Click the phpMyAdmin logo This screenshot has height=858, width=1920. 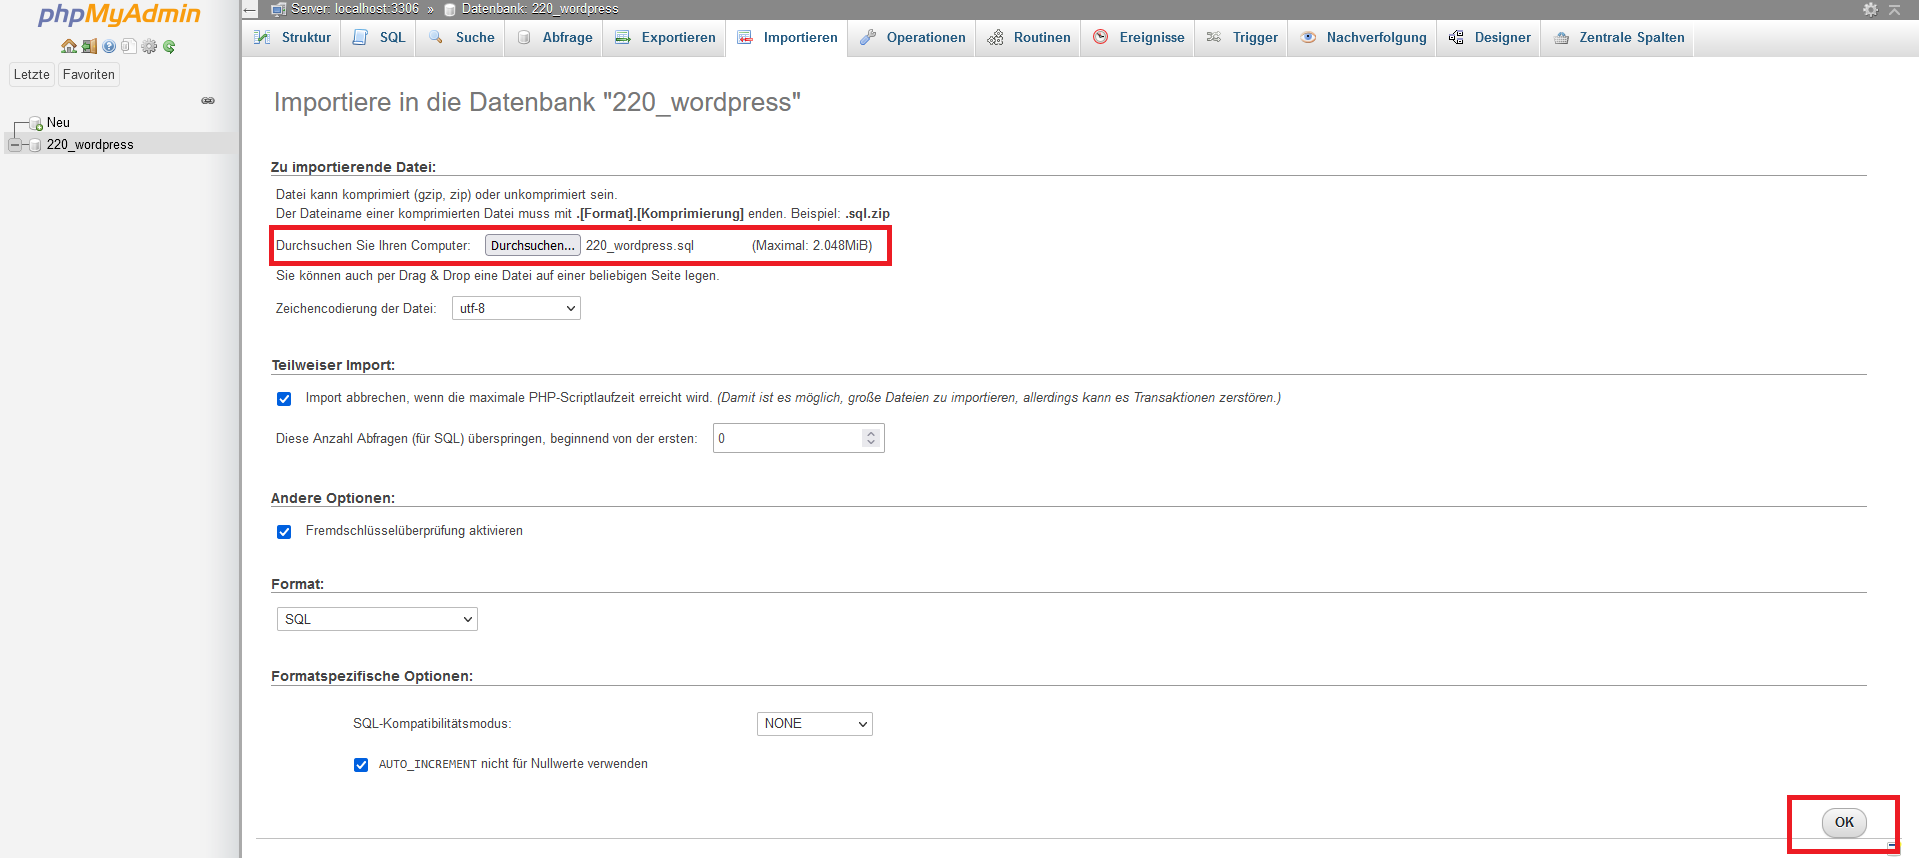point(119,14)
